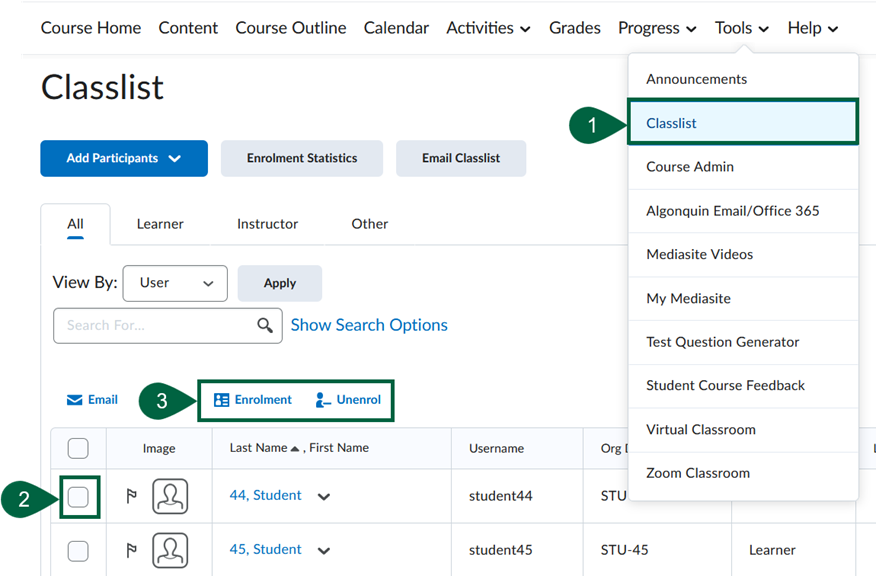Check the checkbox for student 45
The height and width of the screenshot is (576, 876).
point(77,549)
